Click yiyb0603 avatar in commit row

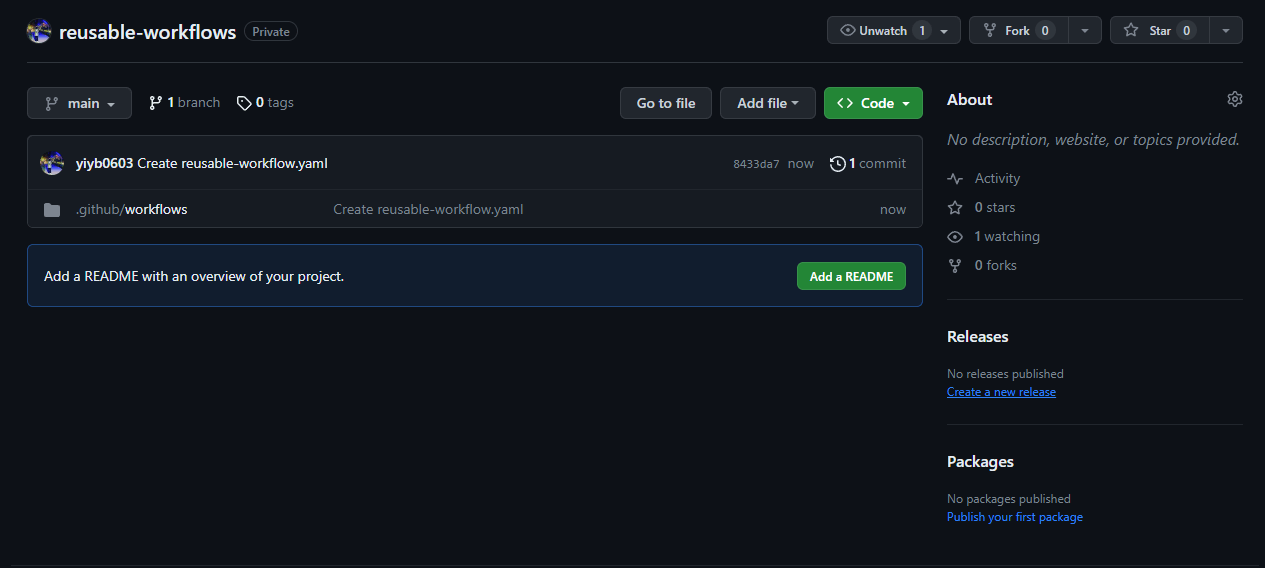click(x=52, y=164)
